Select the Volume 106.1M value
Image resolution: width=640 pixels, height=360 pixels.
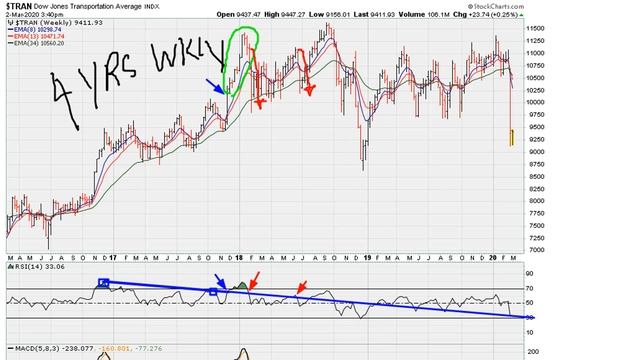point(424,14)
